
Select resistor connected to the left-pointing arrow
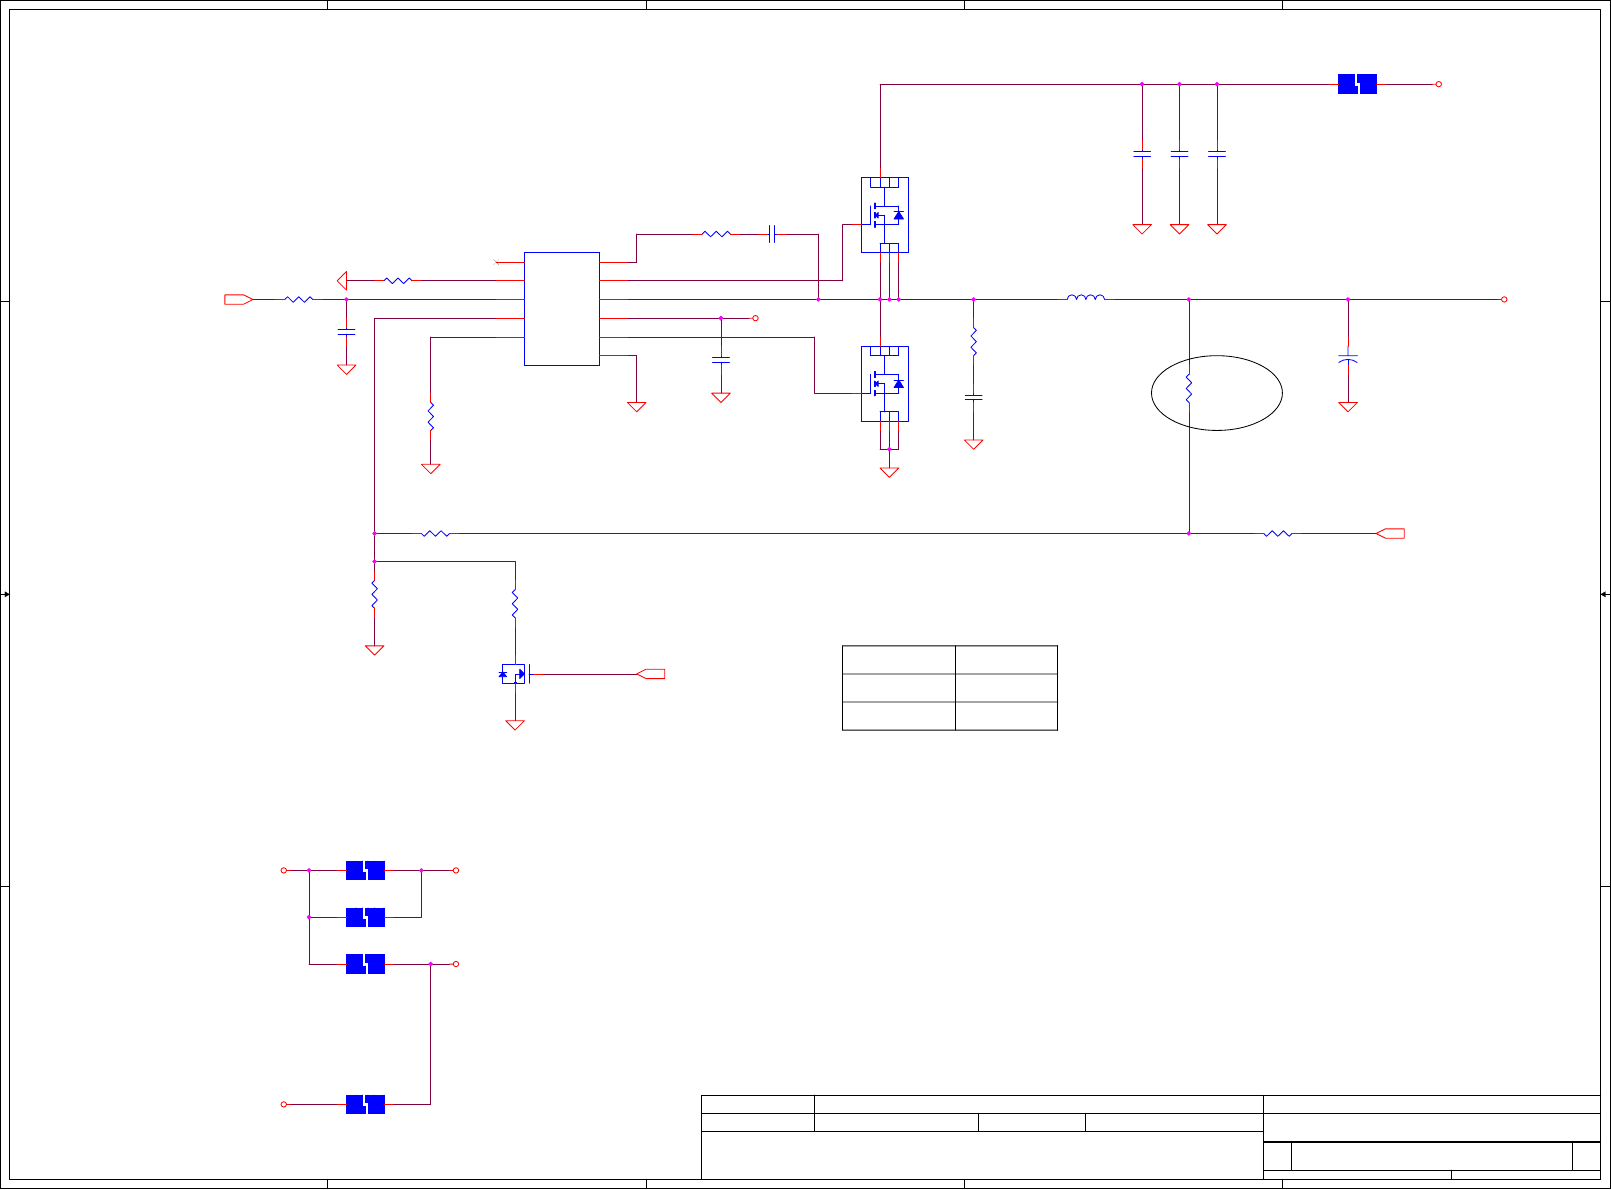pos(398,280)
